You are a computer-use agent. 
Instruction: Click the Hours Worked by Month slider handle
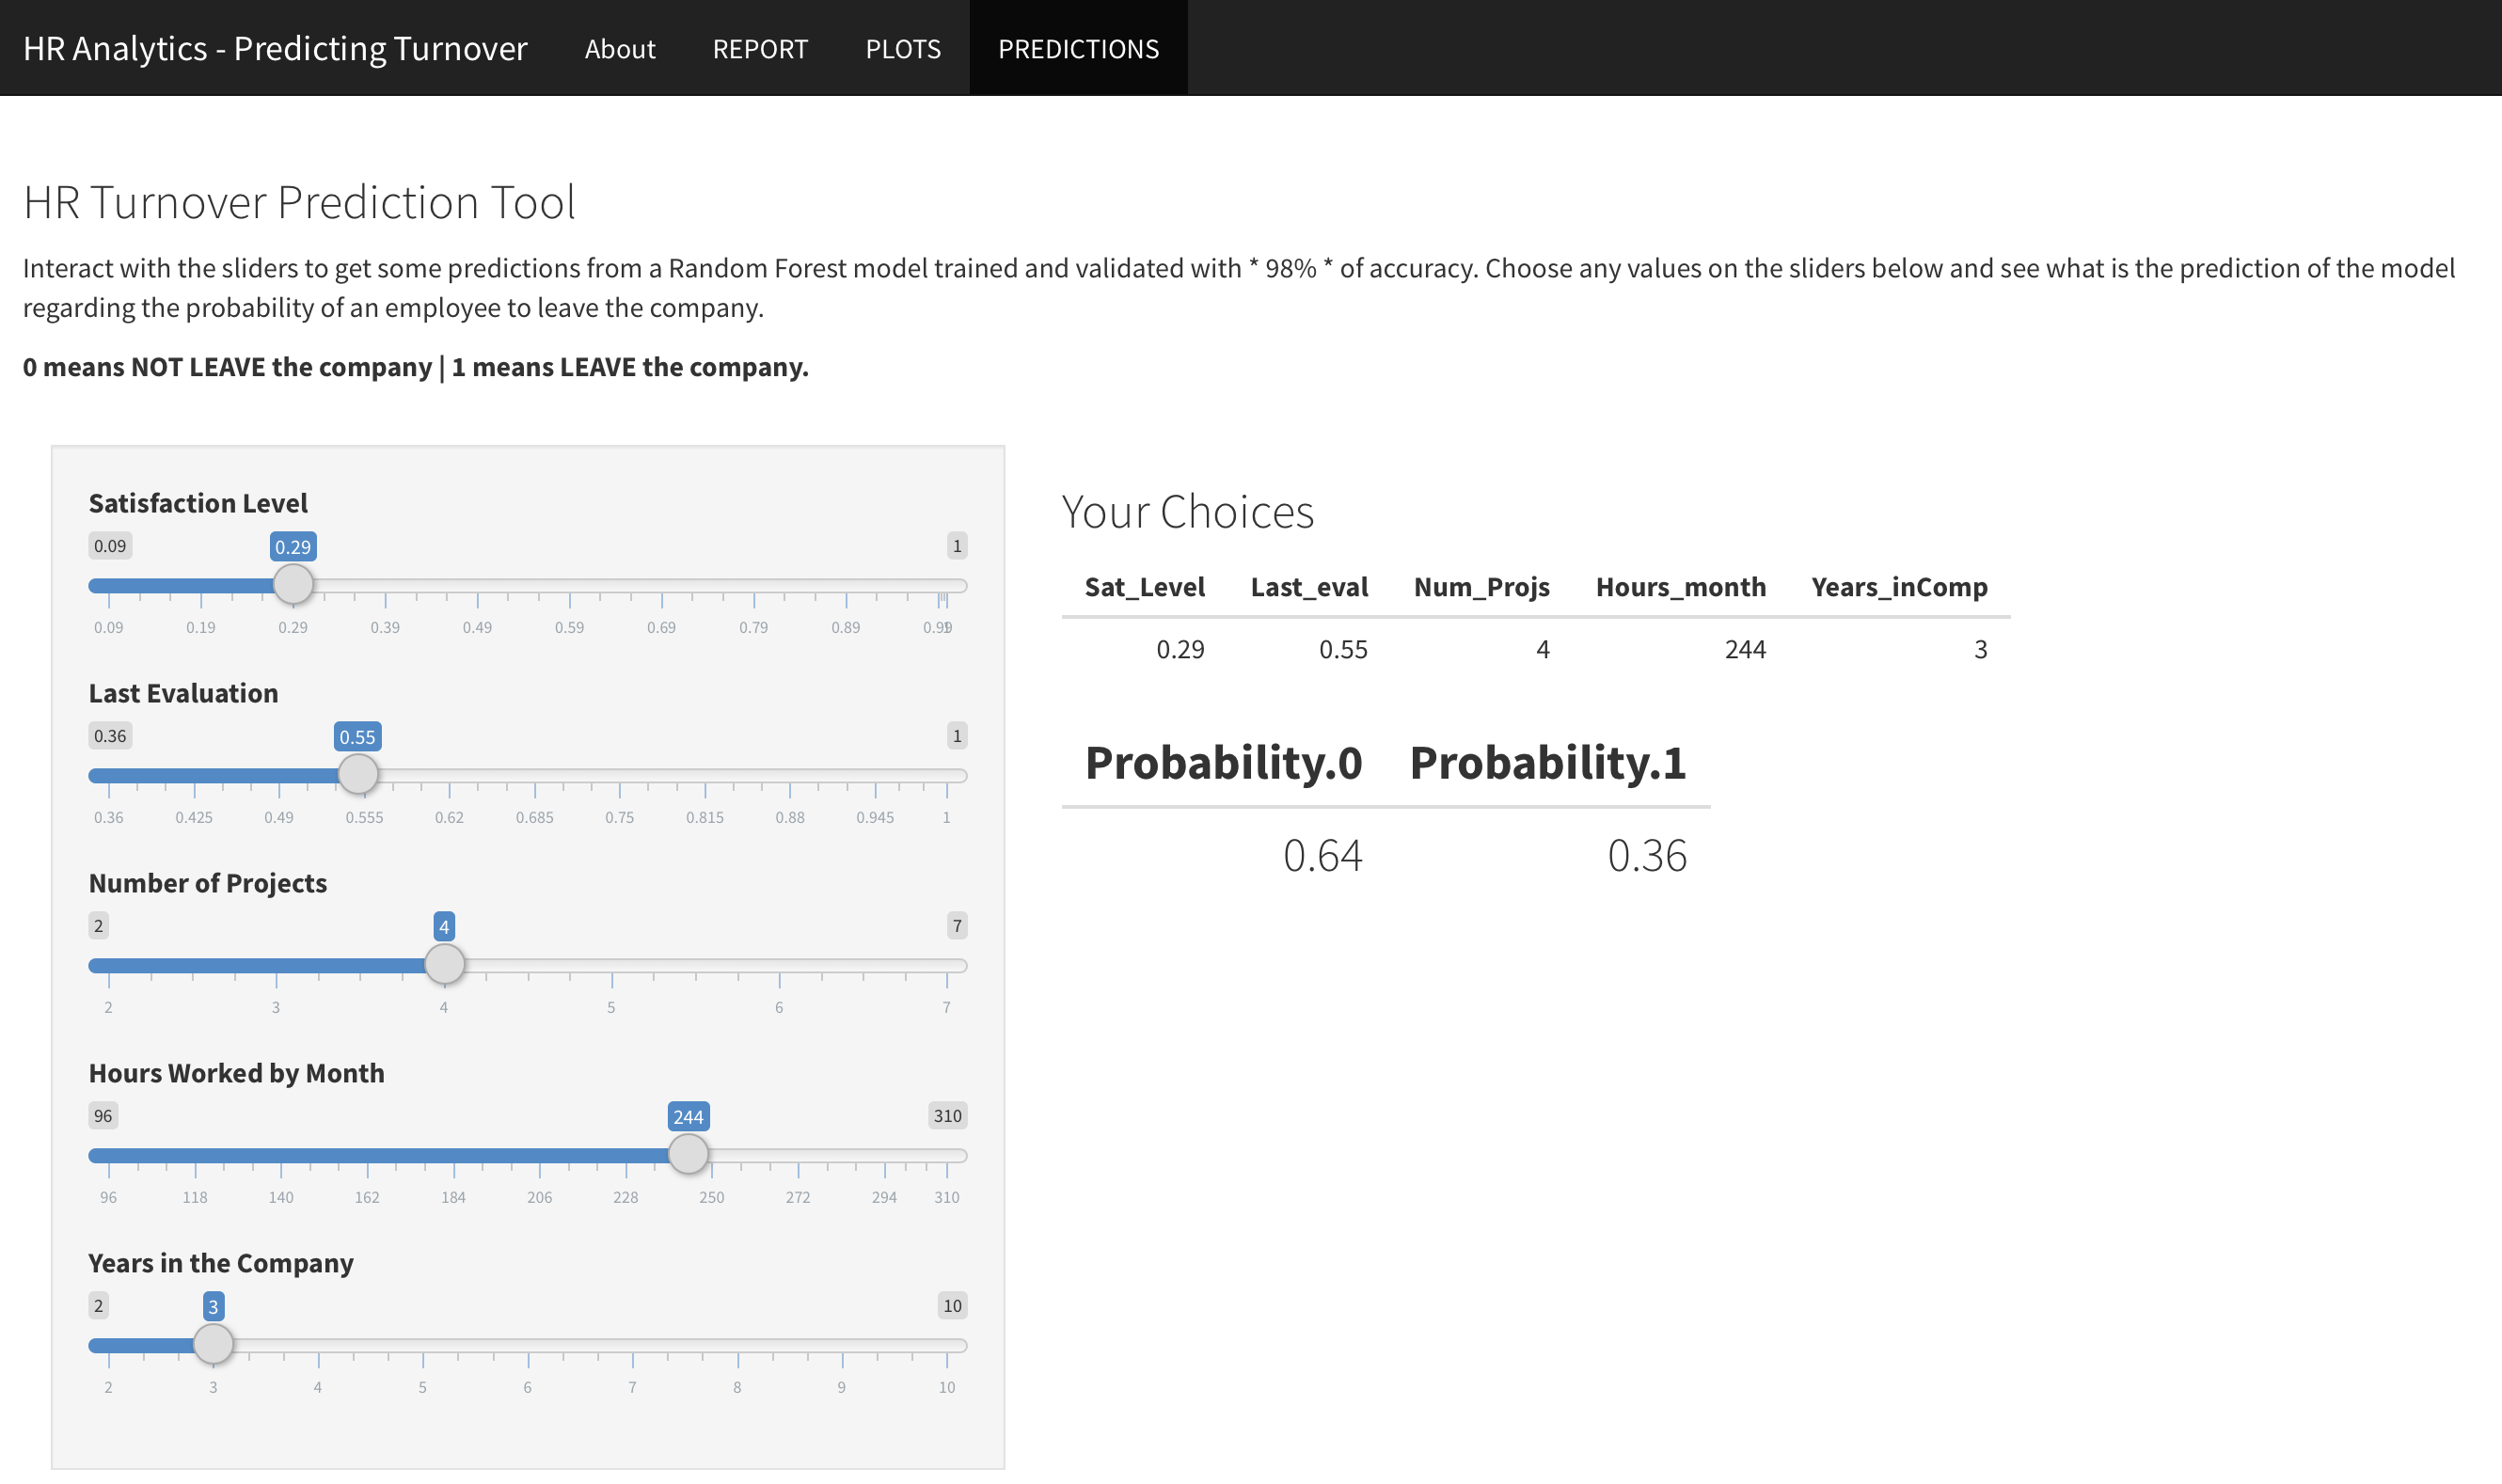coord(688,1154)
